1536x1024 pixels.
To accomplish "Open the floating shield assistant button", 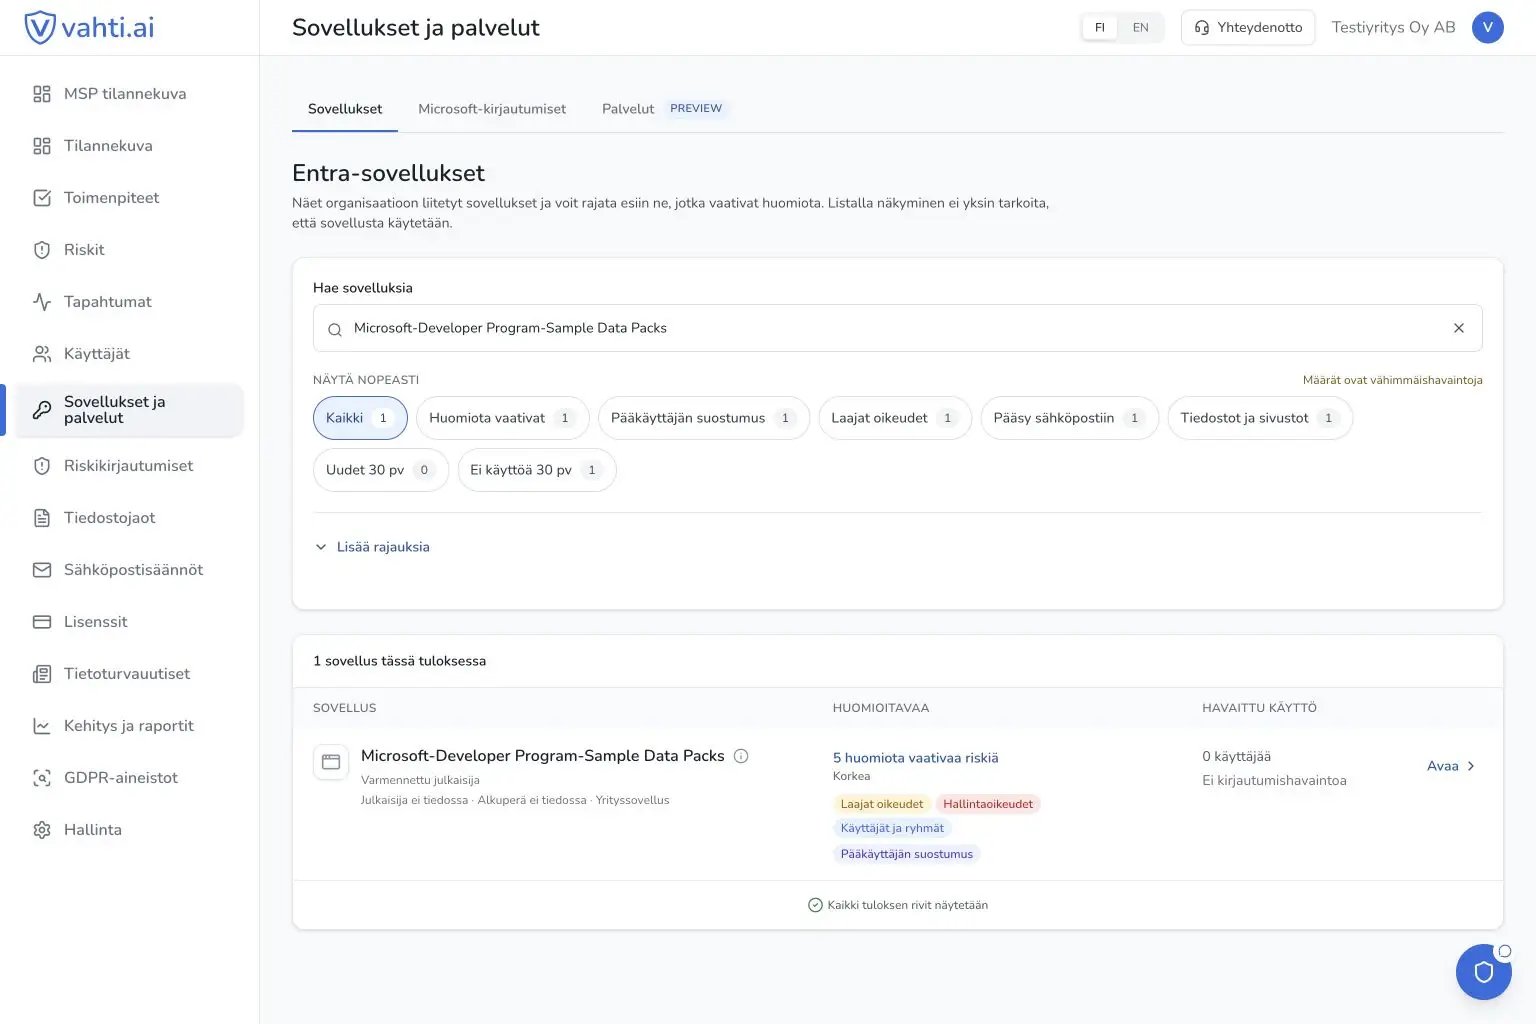I will (1484, 972).
